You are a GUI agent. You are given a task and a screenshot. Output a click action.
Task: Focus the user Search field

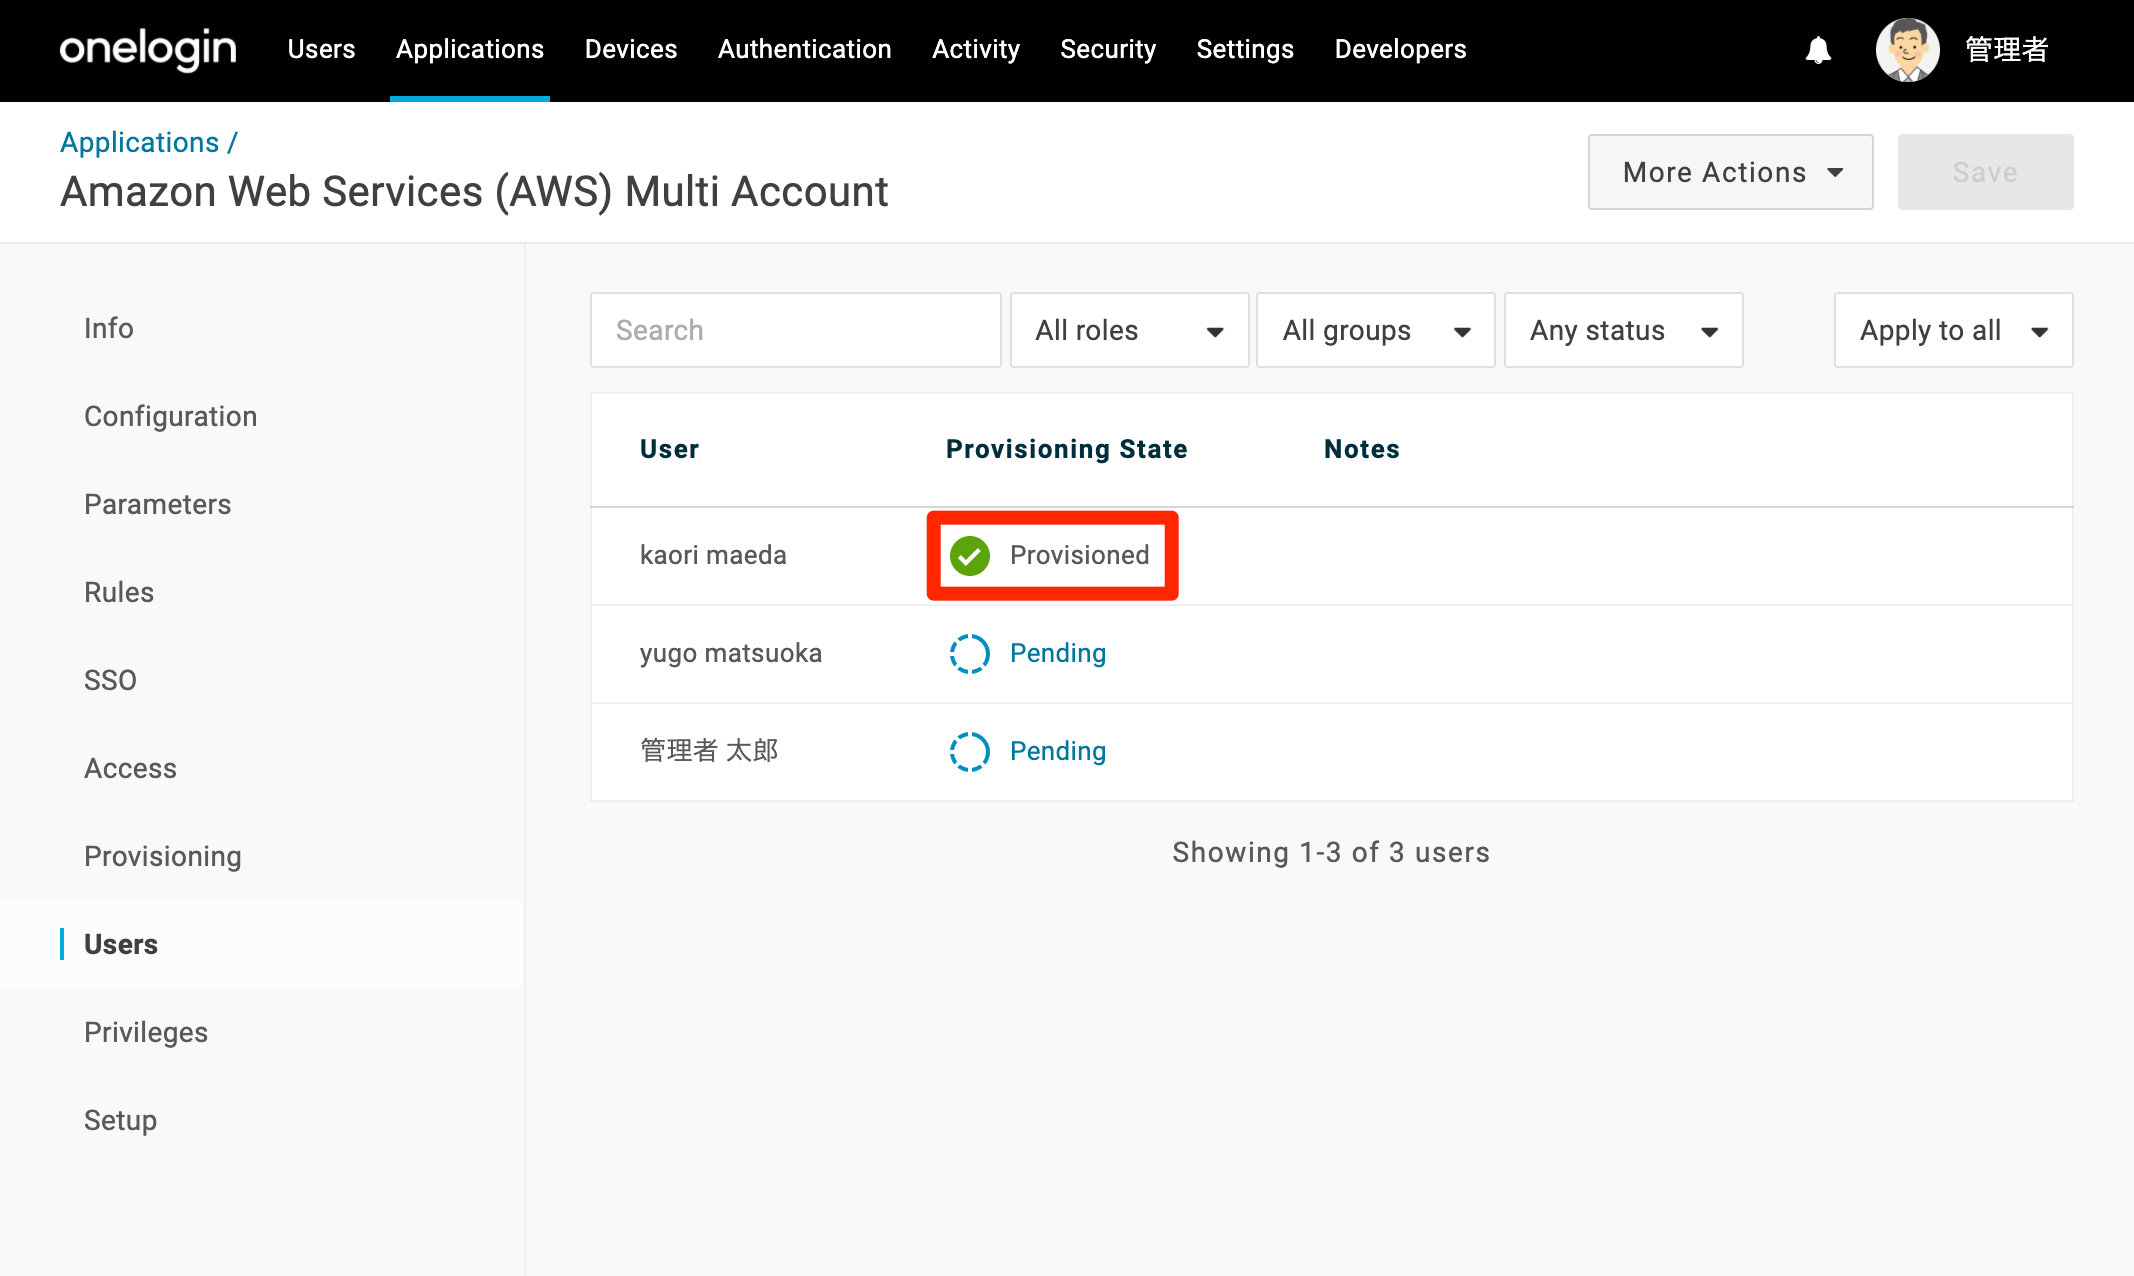[x=795, y=330]
